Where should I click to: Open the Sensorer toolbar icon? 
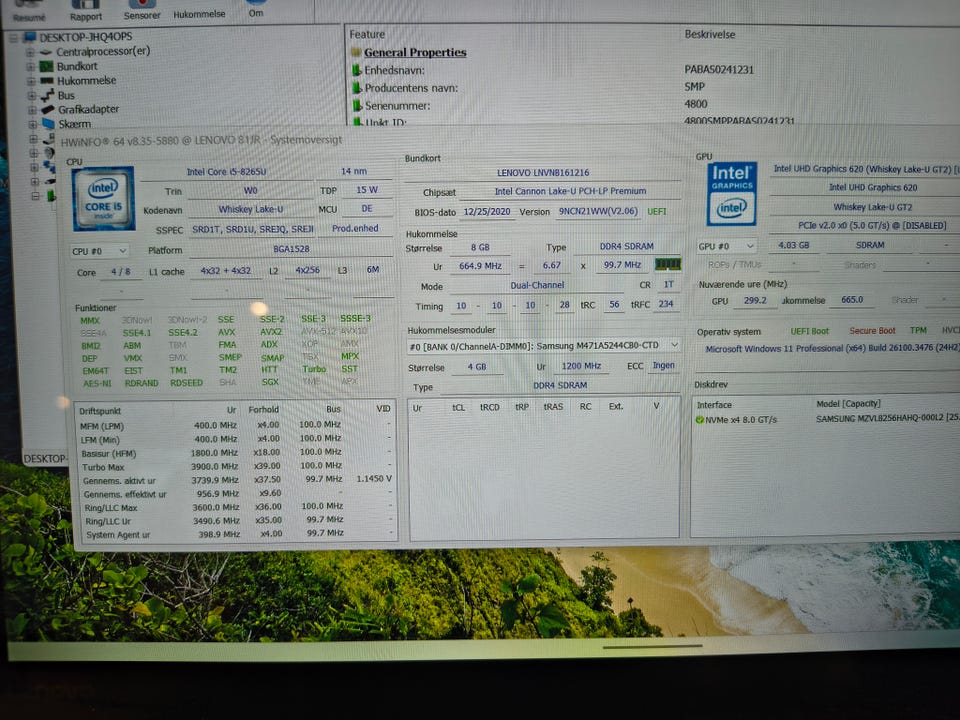pyautogui.click(x=141, y=11)
